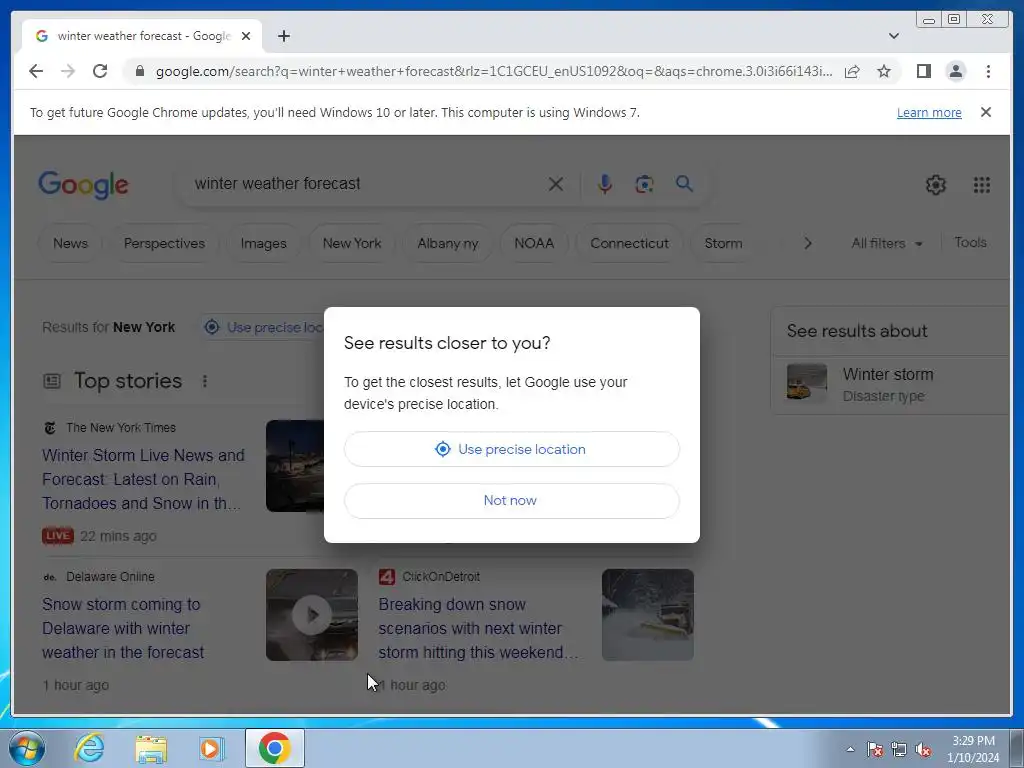1024x768 pixels.
Task: Select the New York filter chip
Action: tap(351, 243)
